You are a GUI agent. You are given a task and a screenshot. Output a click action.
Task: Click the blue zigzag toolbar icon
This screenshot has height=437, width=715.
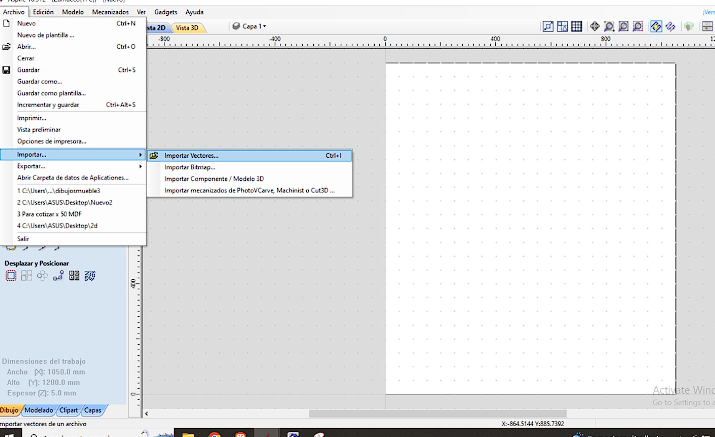[x=670, y=26]
